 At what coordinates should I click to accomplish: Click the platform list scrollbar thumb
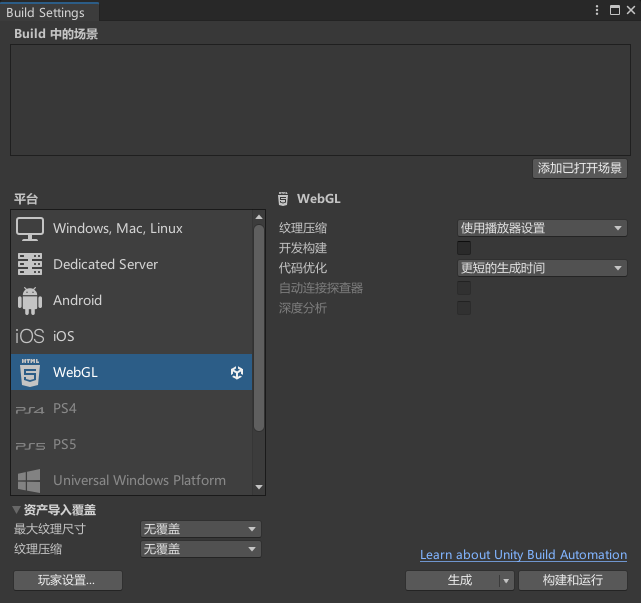259,328
